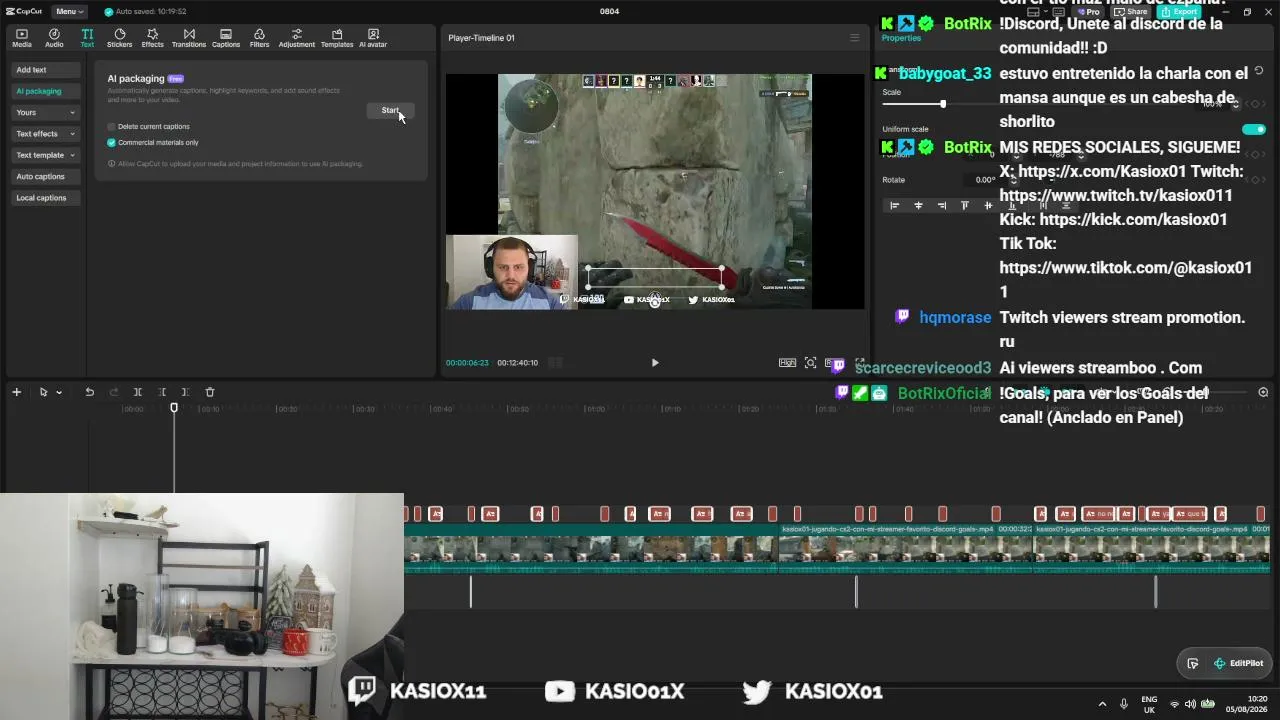Delete right of the playhead
This screenshot has width=1280, height=720.
[x=186, y=392]
